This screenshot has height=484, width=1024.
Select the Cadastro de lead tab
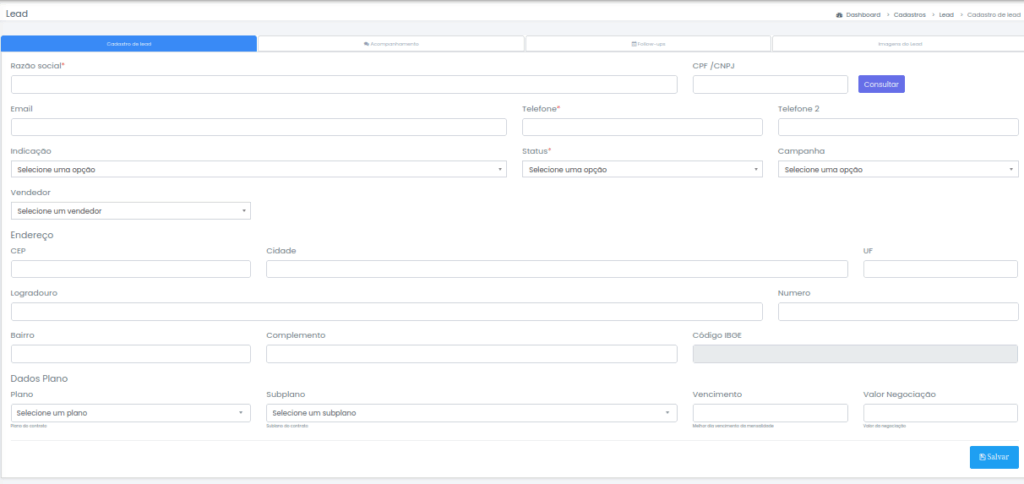click(129, 44)
